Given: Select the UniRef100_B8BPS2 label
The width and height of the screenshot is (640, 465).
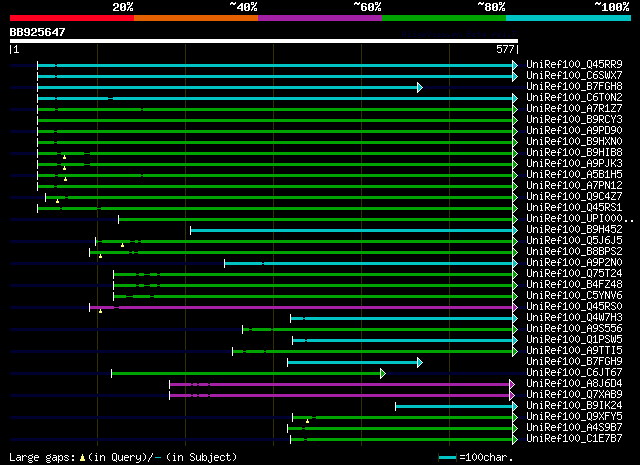Looking at the screenshot, I should pyautogui.click(x=574, y=252).
